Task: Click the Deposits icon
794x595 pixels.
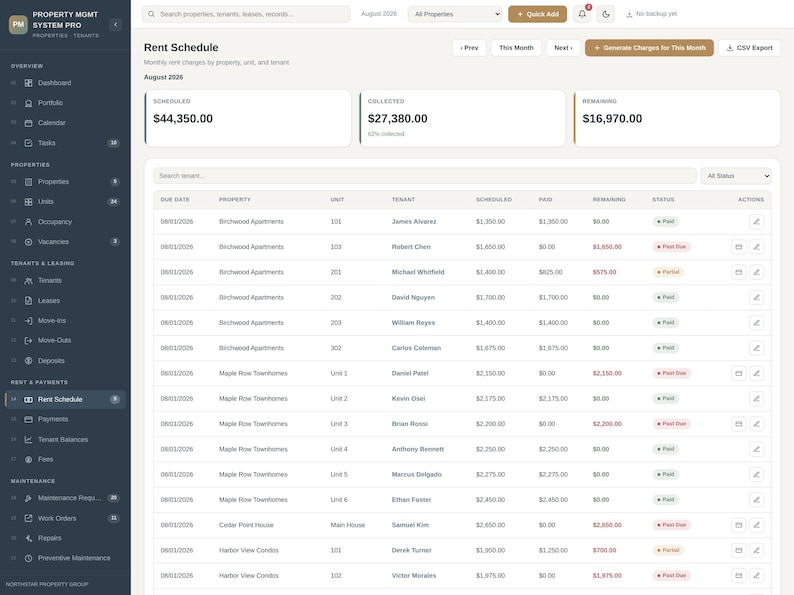Action: pos(28,361)
